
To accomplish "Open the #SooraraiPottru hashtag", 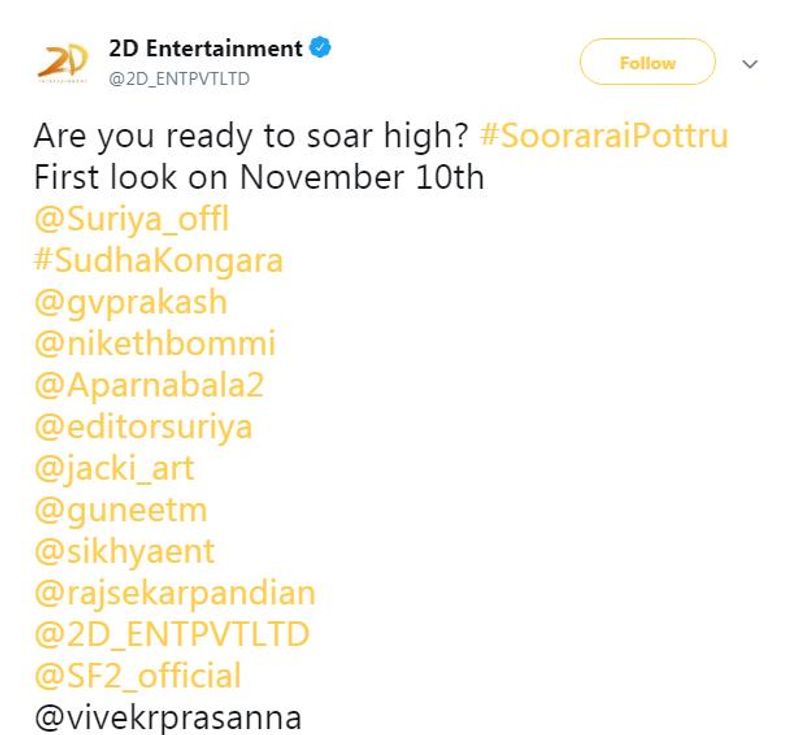I will click(x=603, y=136).
